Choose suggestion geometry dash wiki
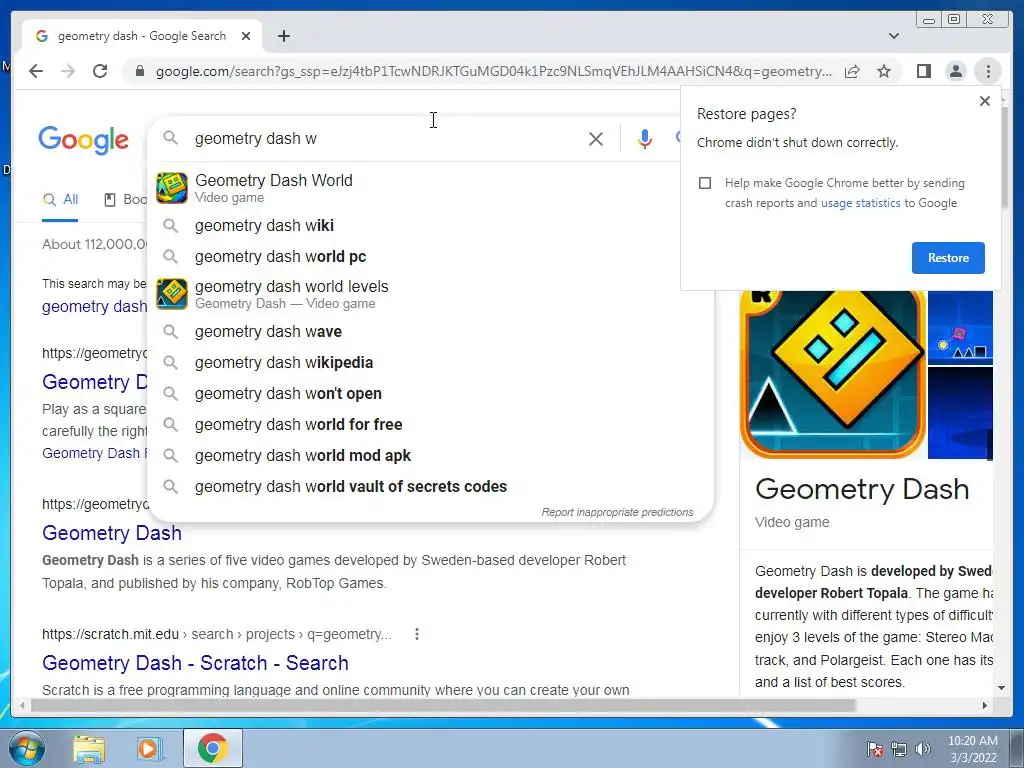1024x768 pixels. [431, 225]
